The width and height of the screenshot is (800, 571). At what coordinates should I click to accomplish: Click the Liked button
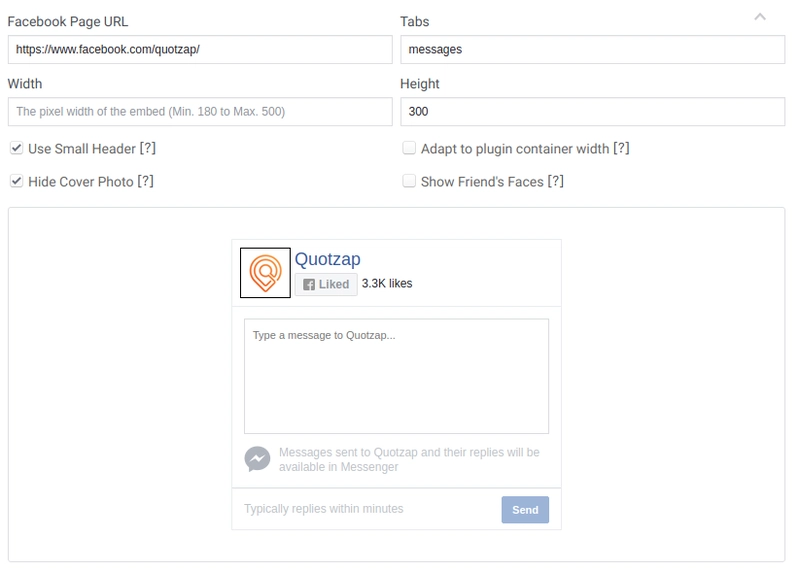(326, 284)
